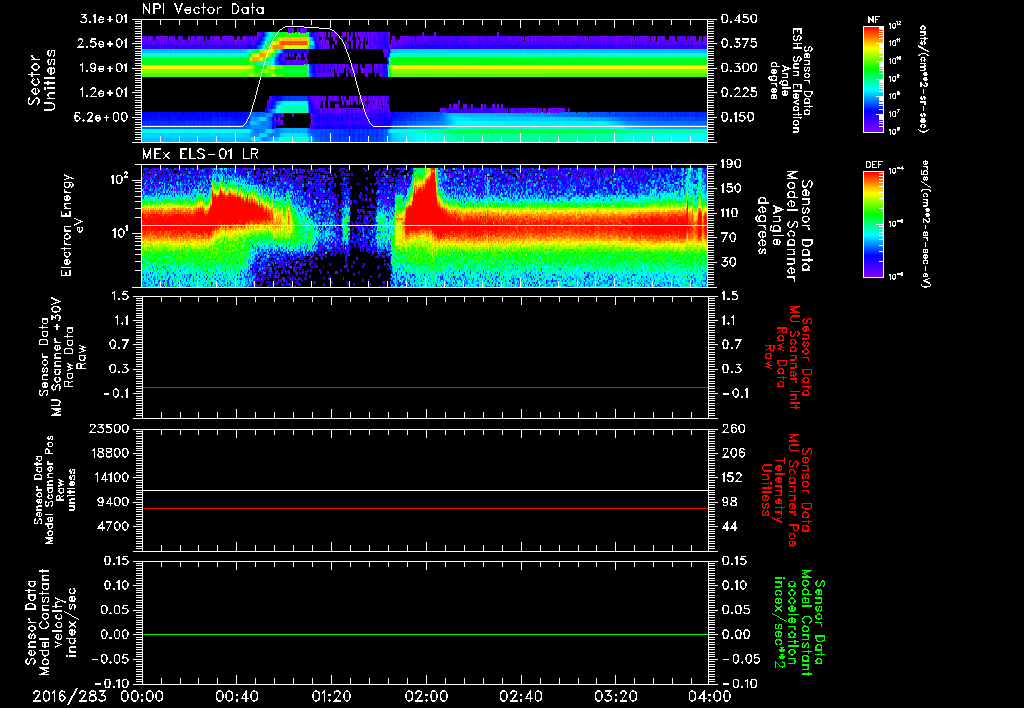Screen dimensions: 1024x708
Task: Click the '14100' scanner position tick value
Action: [110, 477]
